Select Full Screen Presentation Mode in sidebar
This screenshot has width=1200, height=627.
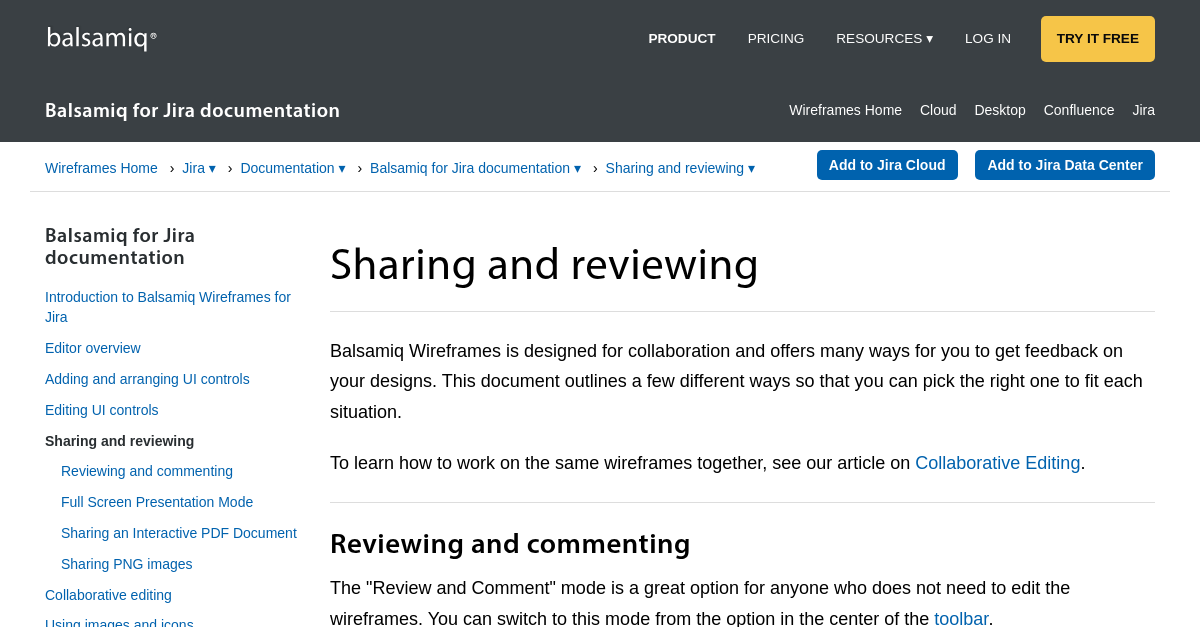(x=157, y=502)
